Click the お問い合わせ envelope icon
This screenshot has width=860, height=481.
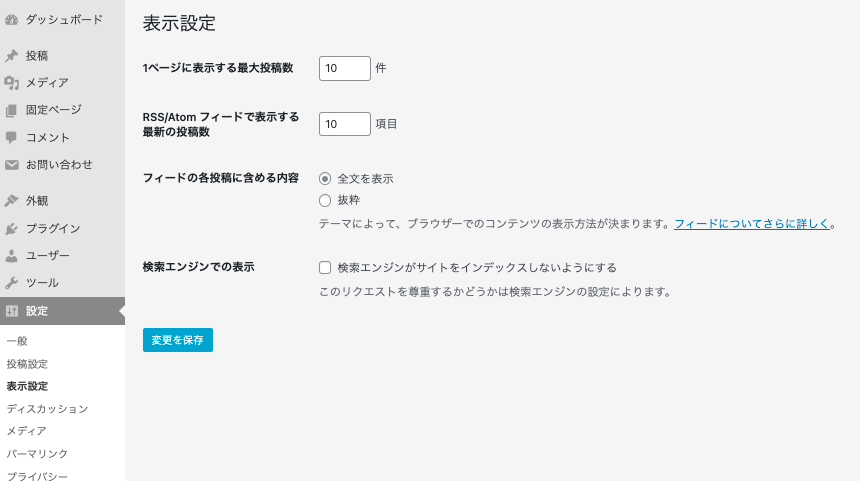pos(12,164)
